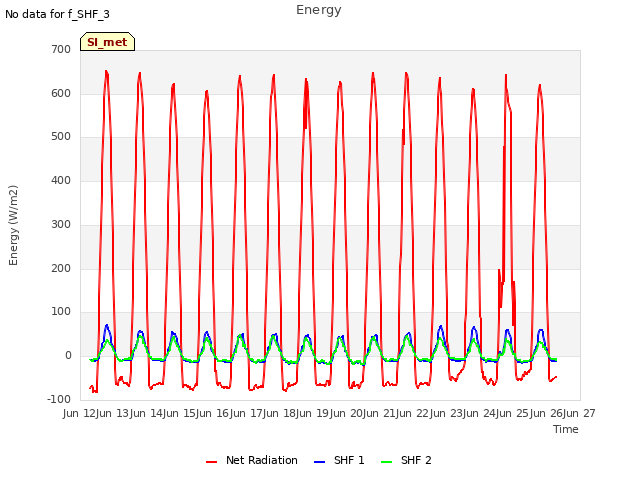Click the Jun 27 x-axis tick label

click(x=580, y=413)
